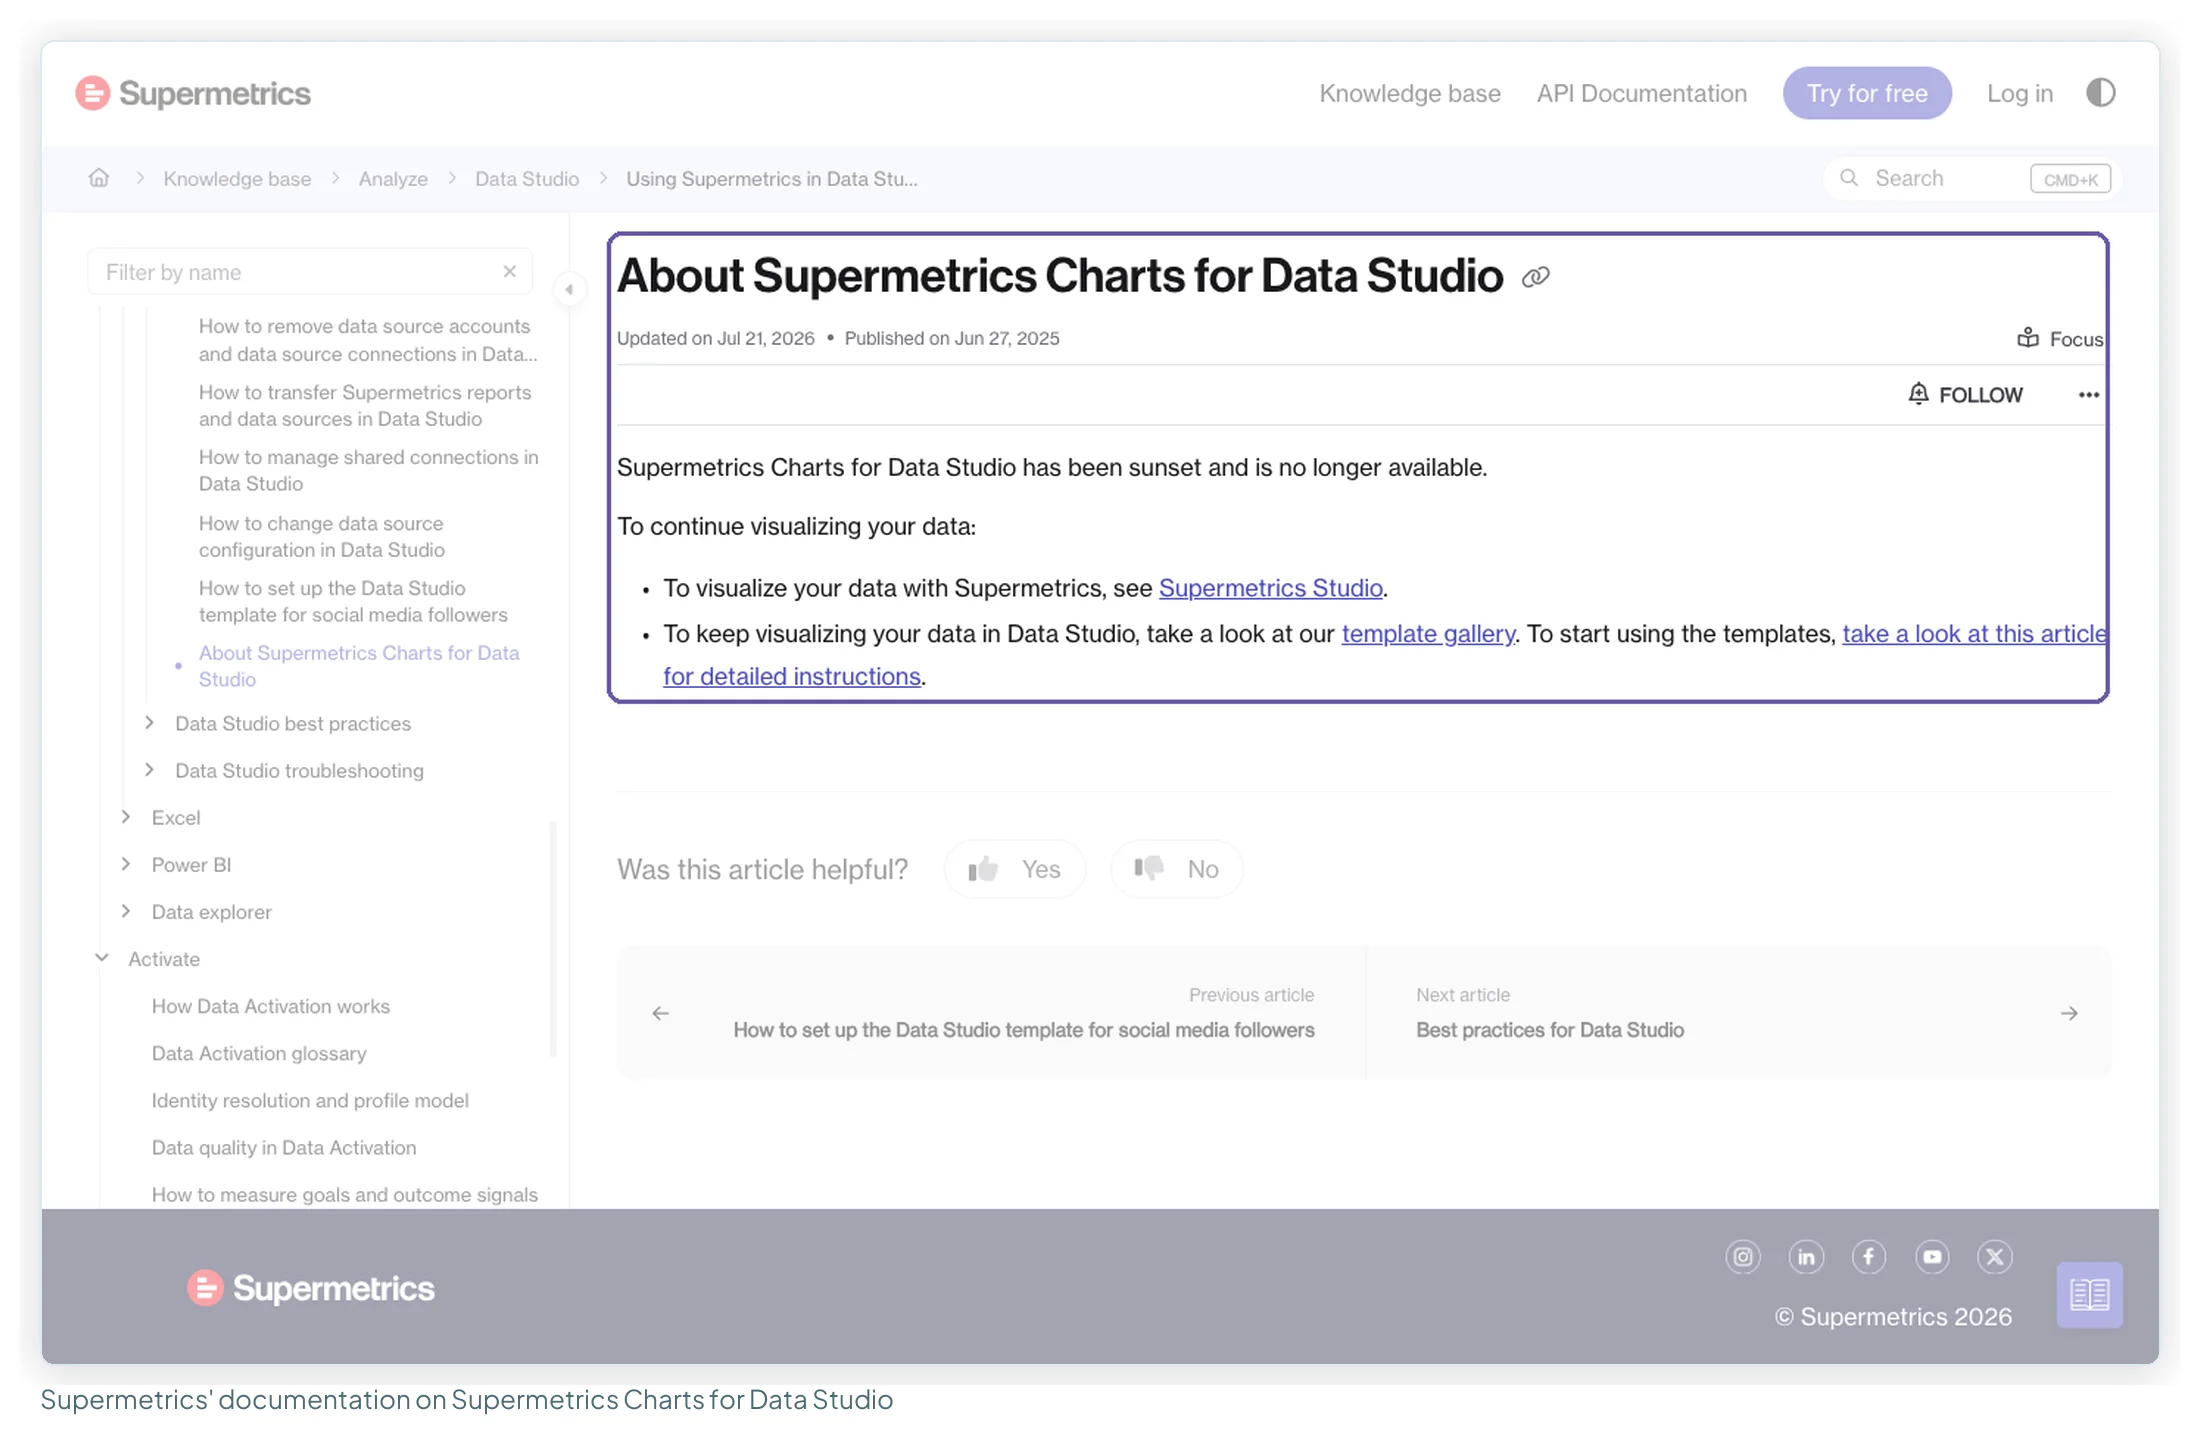Open Supermetrics X profile icon
This screenshot has height=1439, width=2200.
pyautogui.click(x=1995, y=1257)
